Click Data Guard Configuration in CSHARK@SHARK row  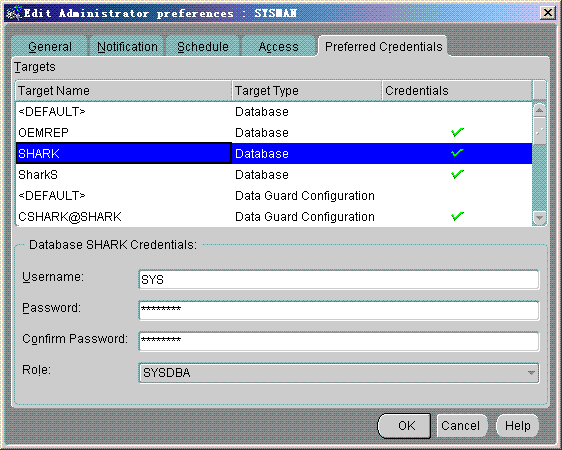click(305, 216)
